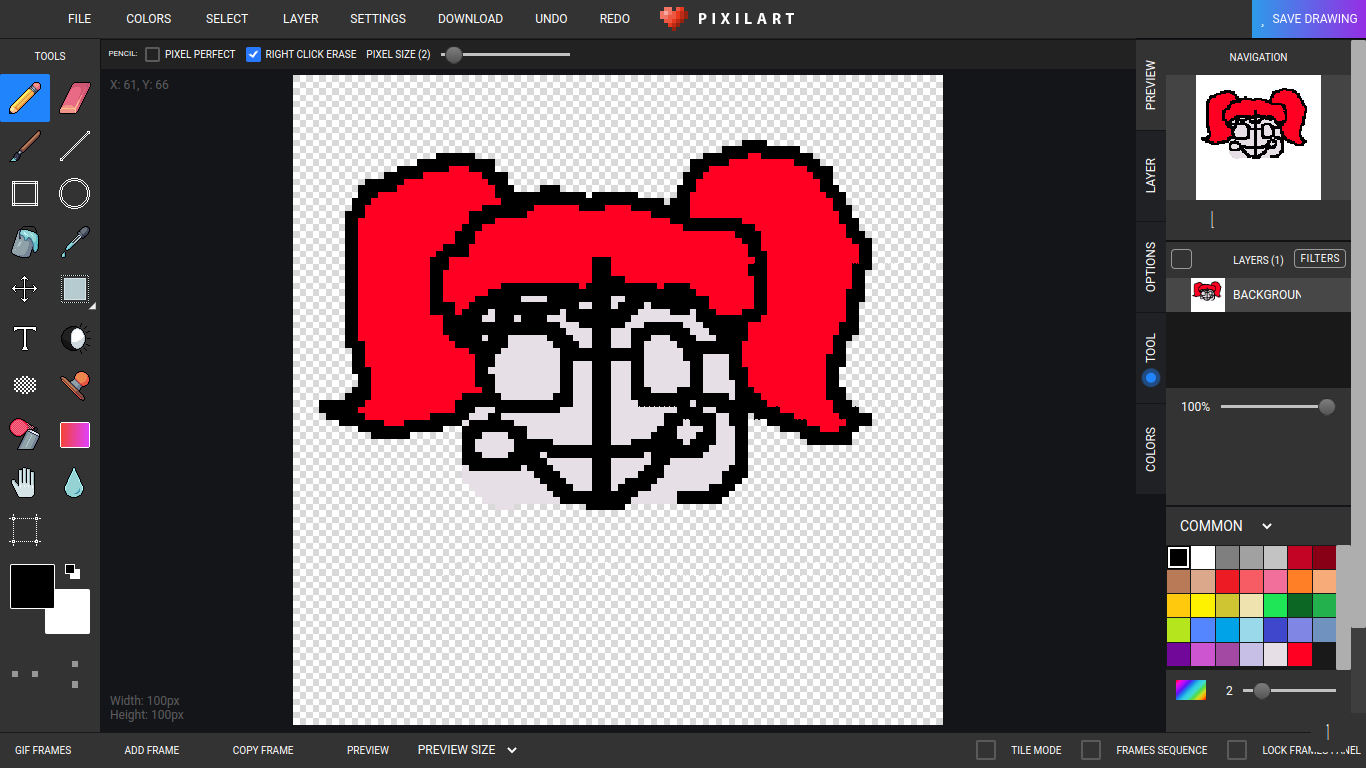Toggle Tile Mode on
This screenshot has height=768, width=1366.
pyautogui.click(x=985, y=749)
